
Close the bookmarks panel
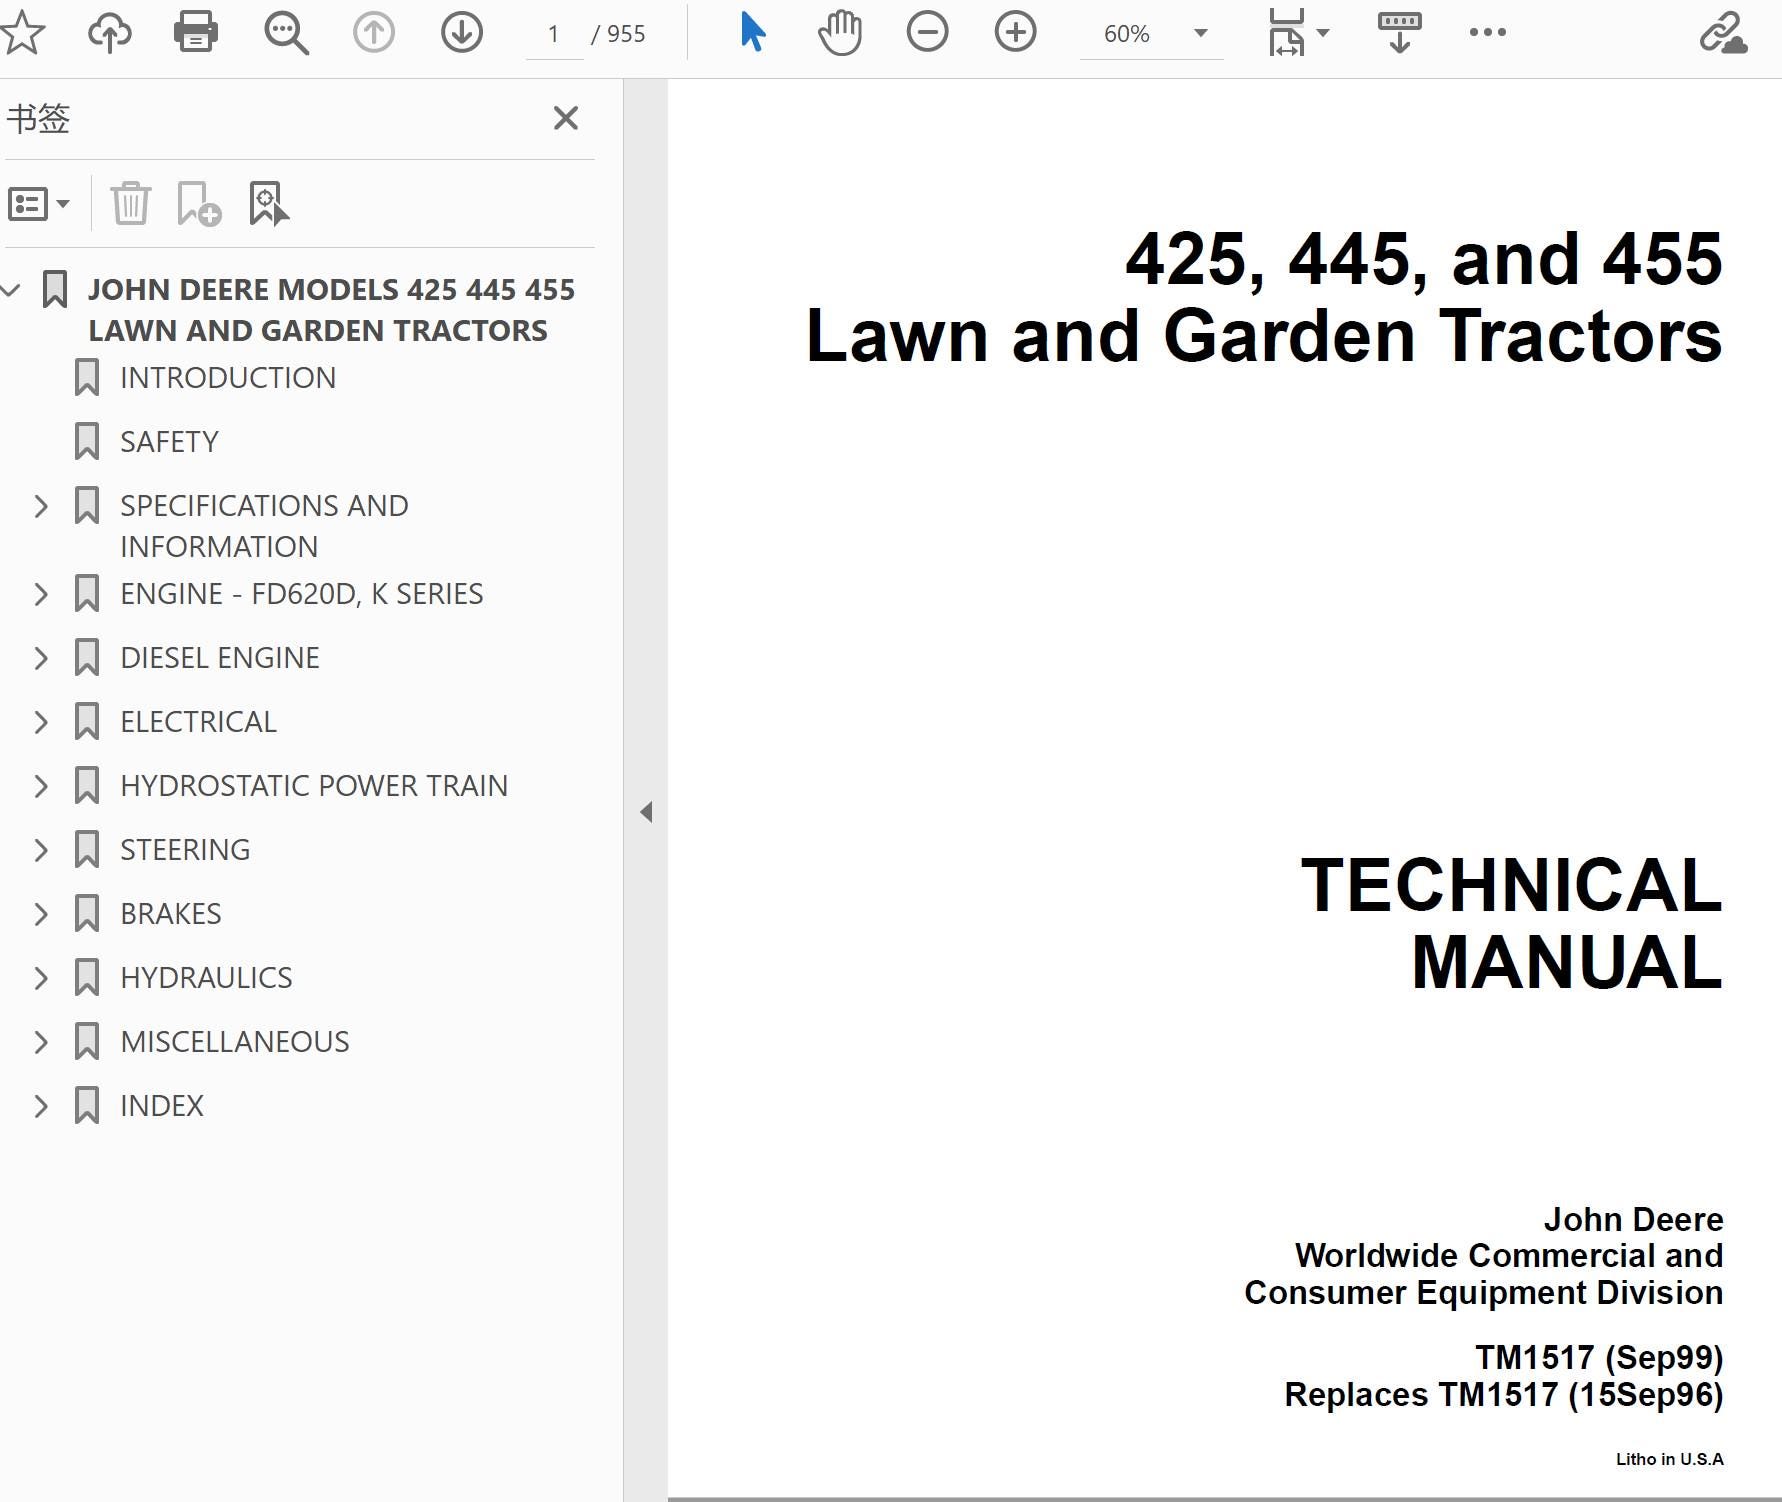coord(566,118)
